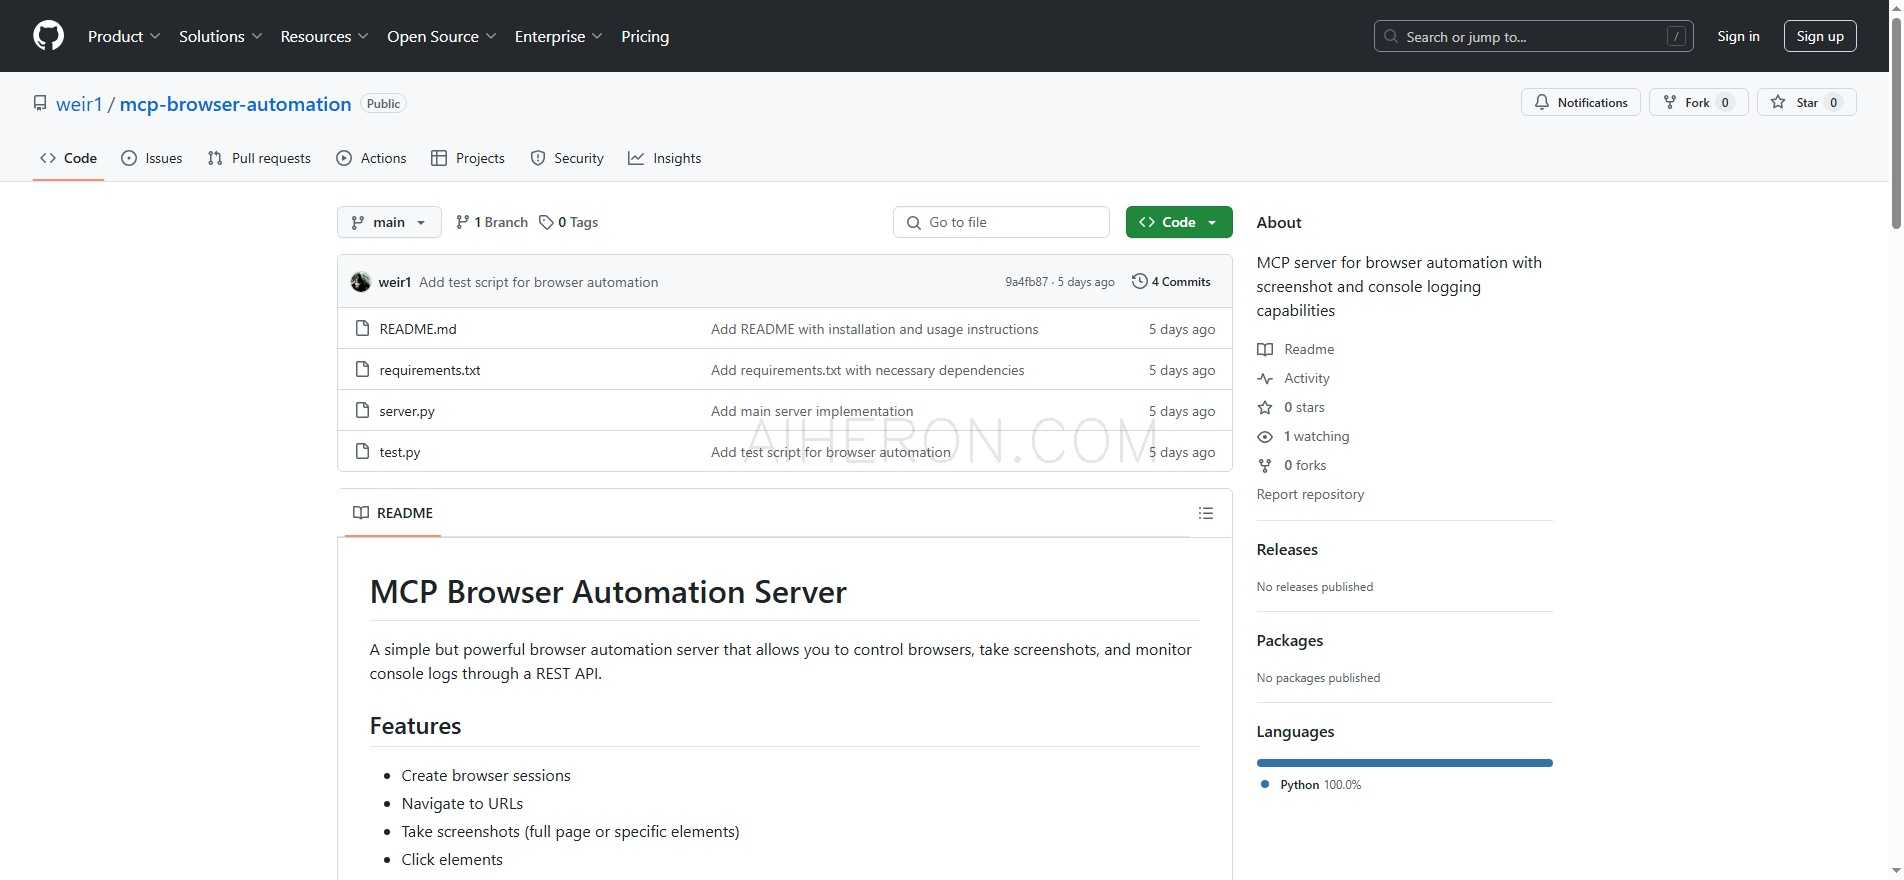Viewport: 1904px width, 880px height.
Task: Star the repository
Action: 1806,102
